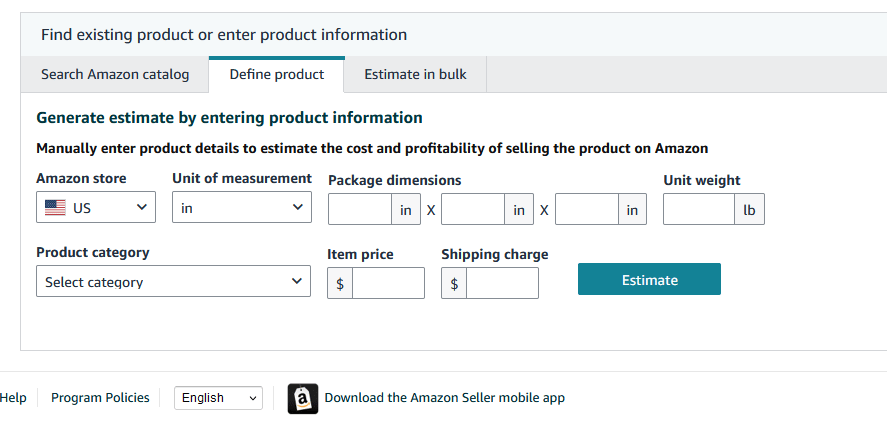This screenshot has width=887, height=433.
Task: Select the third package dimension field
Action: 587,209
